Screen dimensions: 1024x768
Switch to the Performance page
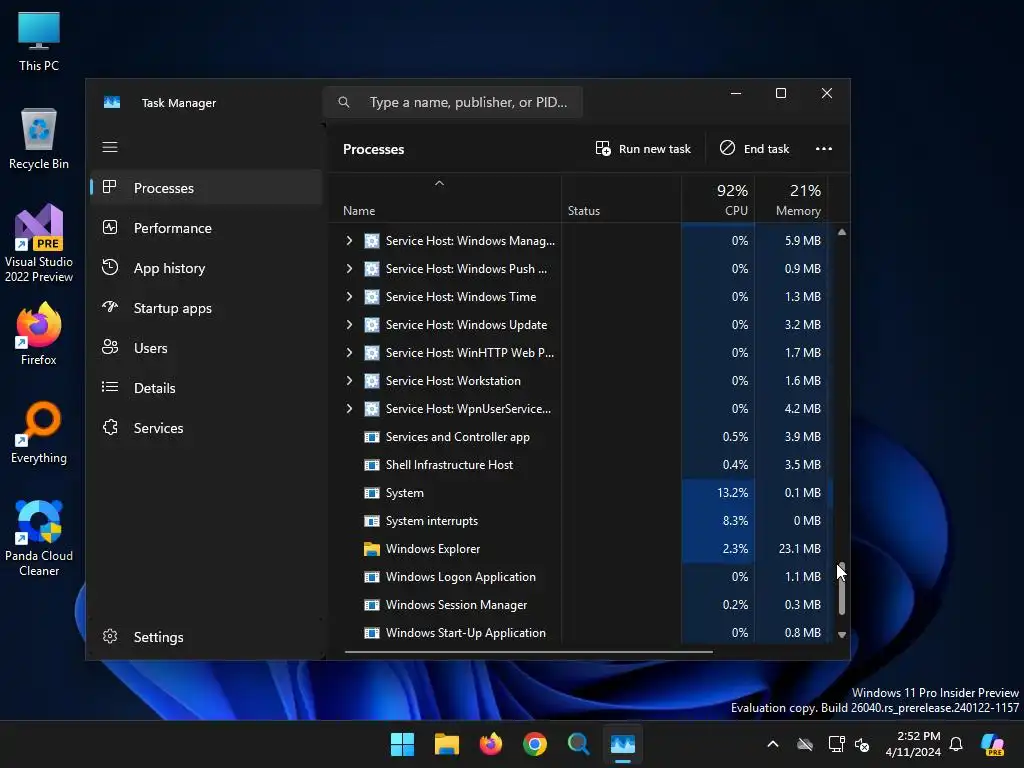pyautogui.click(x=206, y=228)
